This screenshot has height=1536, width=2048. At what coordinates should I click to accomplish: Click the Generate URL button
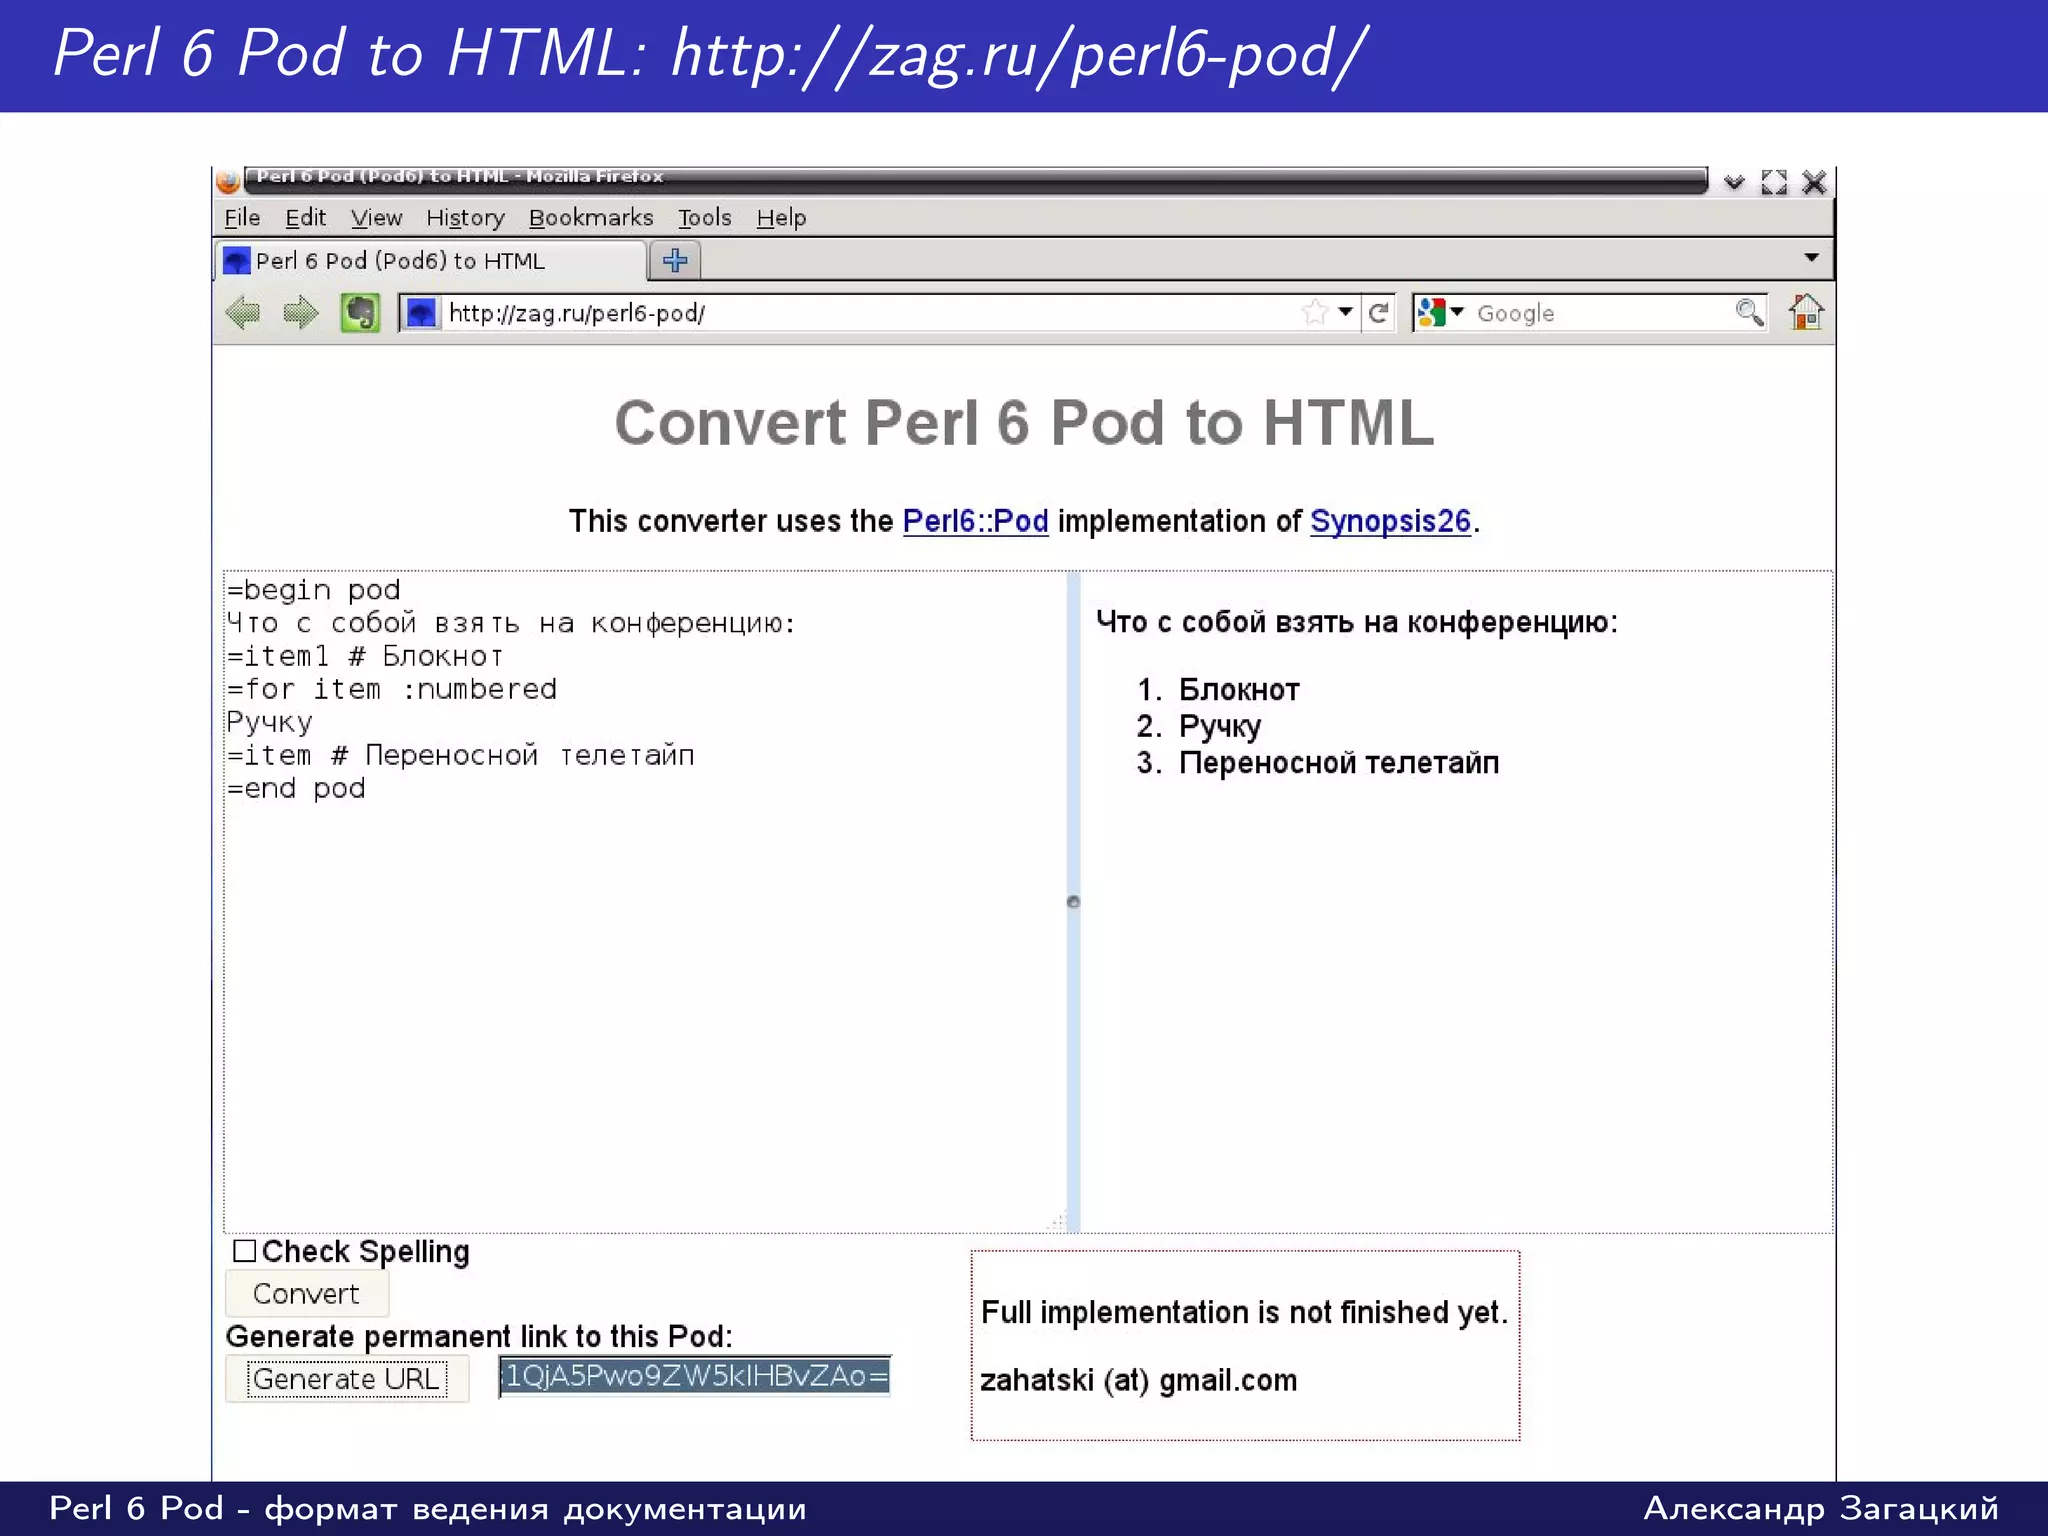(346, 1379)
